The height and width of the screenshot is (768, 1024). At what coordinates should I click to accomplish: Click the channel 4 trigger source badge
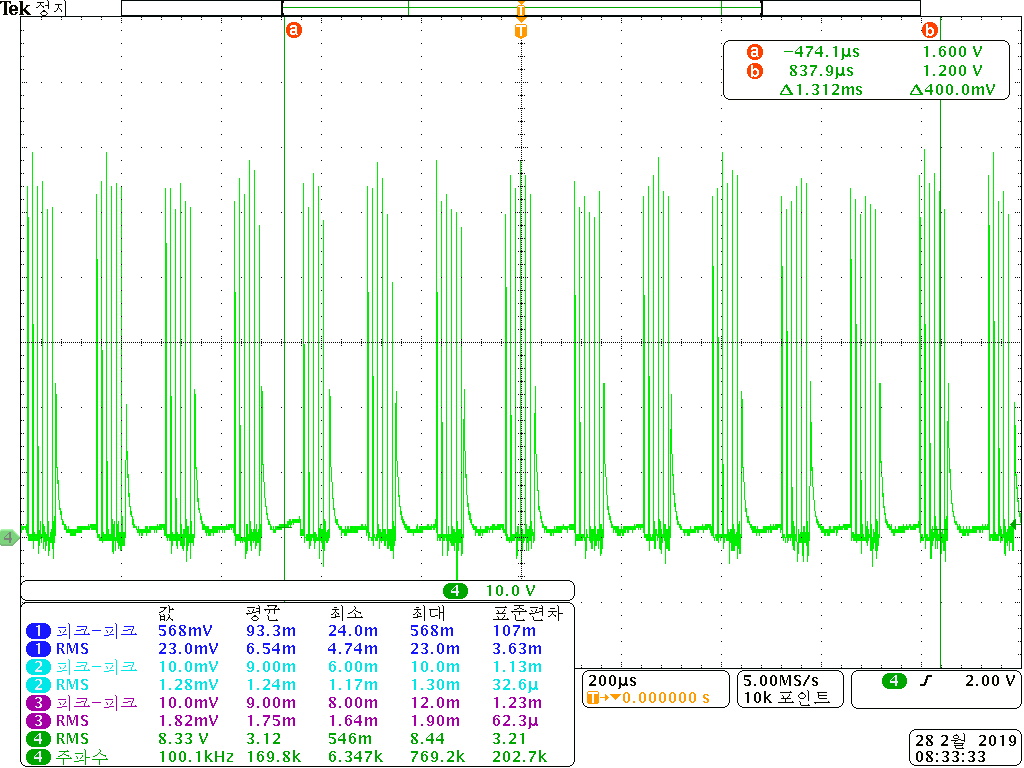click(x=894, y=681)
